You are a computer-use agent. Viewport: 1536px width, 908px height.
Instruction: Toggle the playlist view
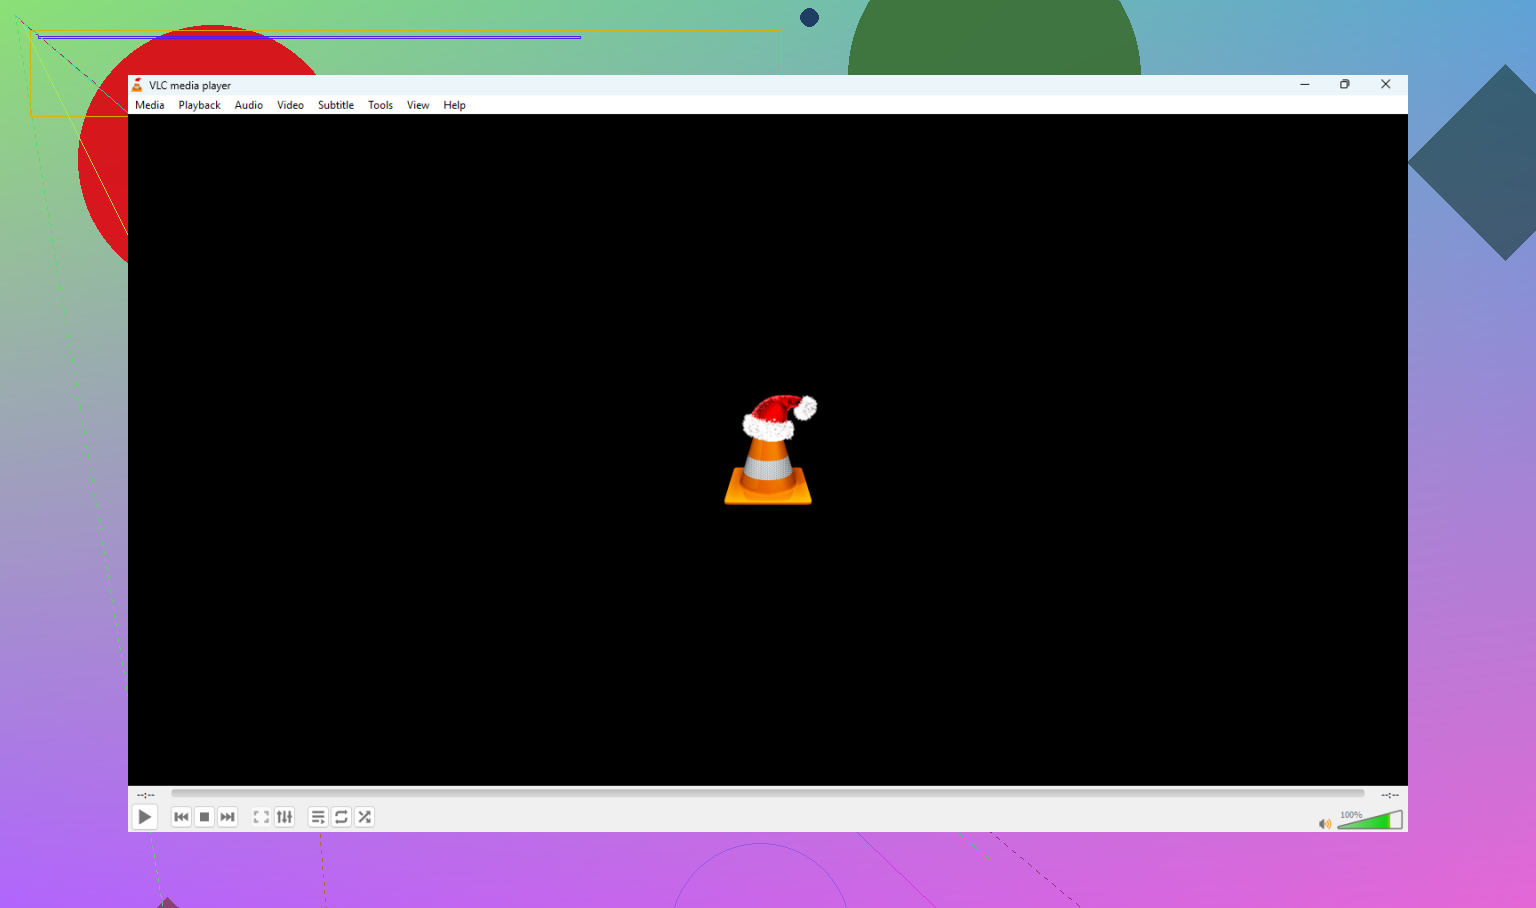click(x=318, y=817)
